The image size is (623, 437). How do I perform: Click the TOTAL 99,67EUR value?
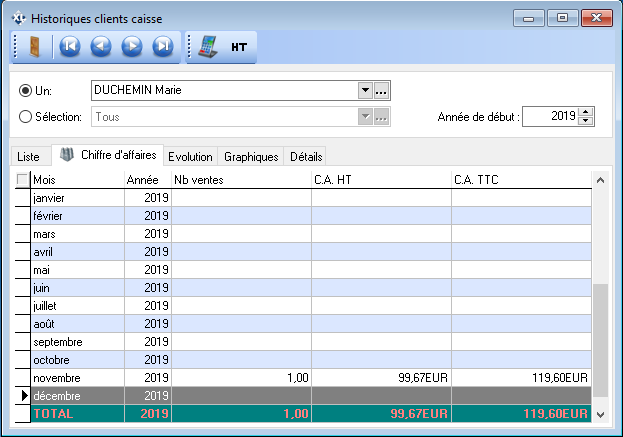pyautogui.click(x=419, y=414)
